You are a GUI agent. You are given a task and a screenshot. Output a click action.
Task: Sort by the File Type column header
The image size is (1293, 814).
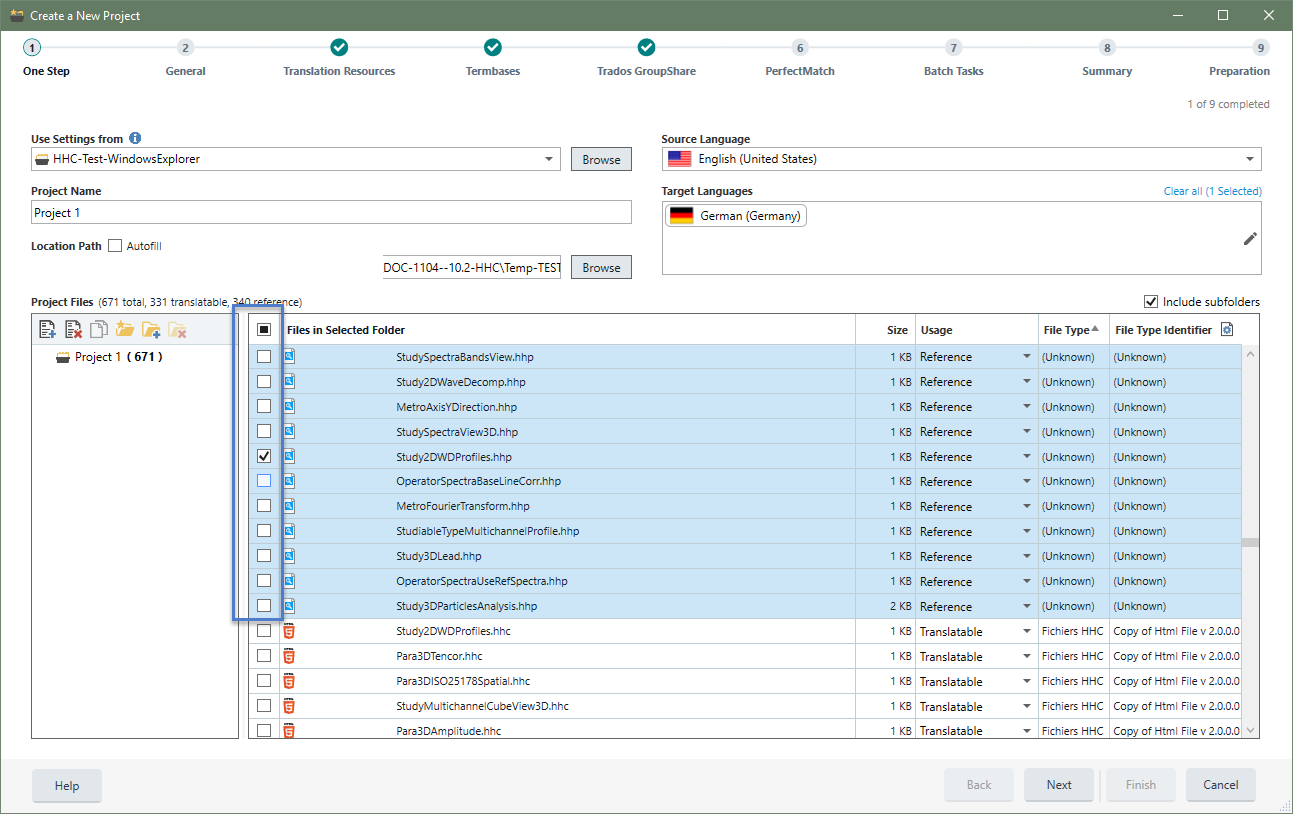tap(1072, 330)
